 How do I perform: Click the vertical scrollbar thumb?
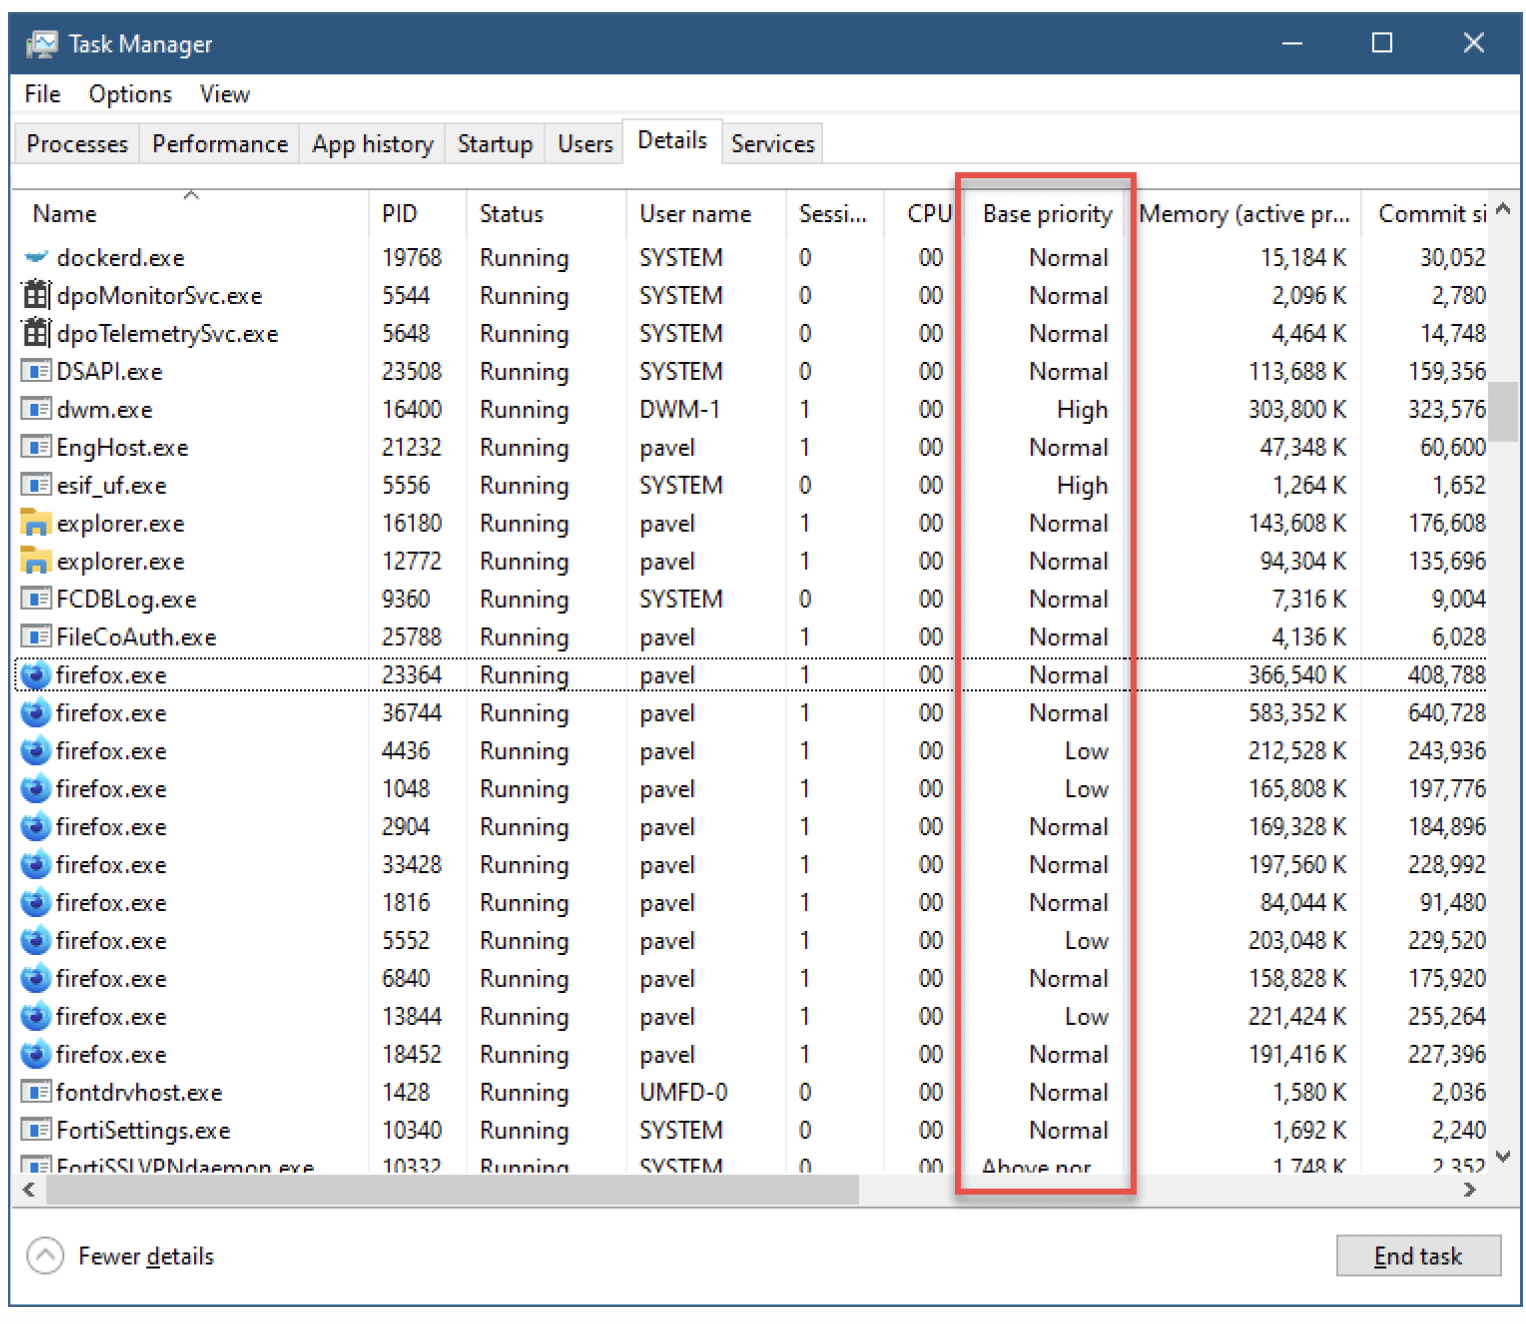(x=1503, y=411)
